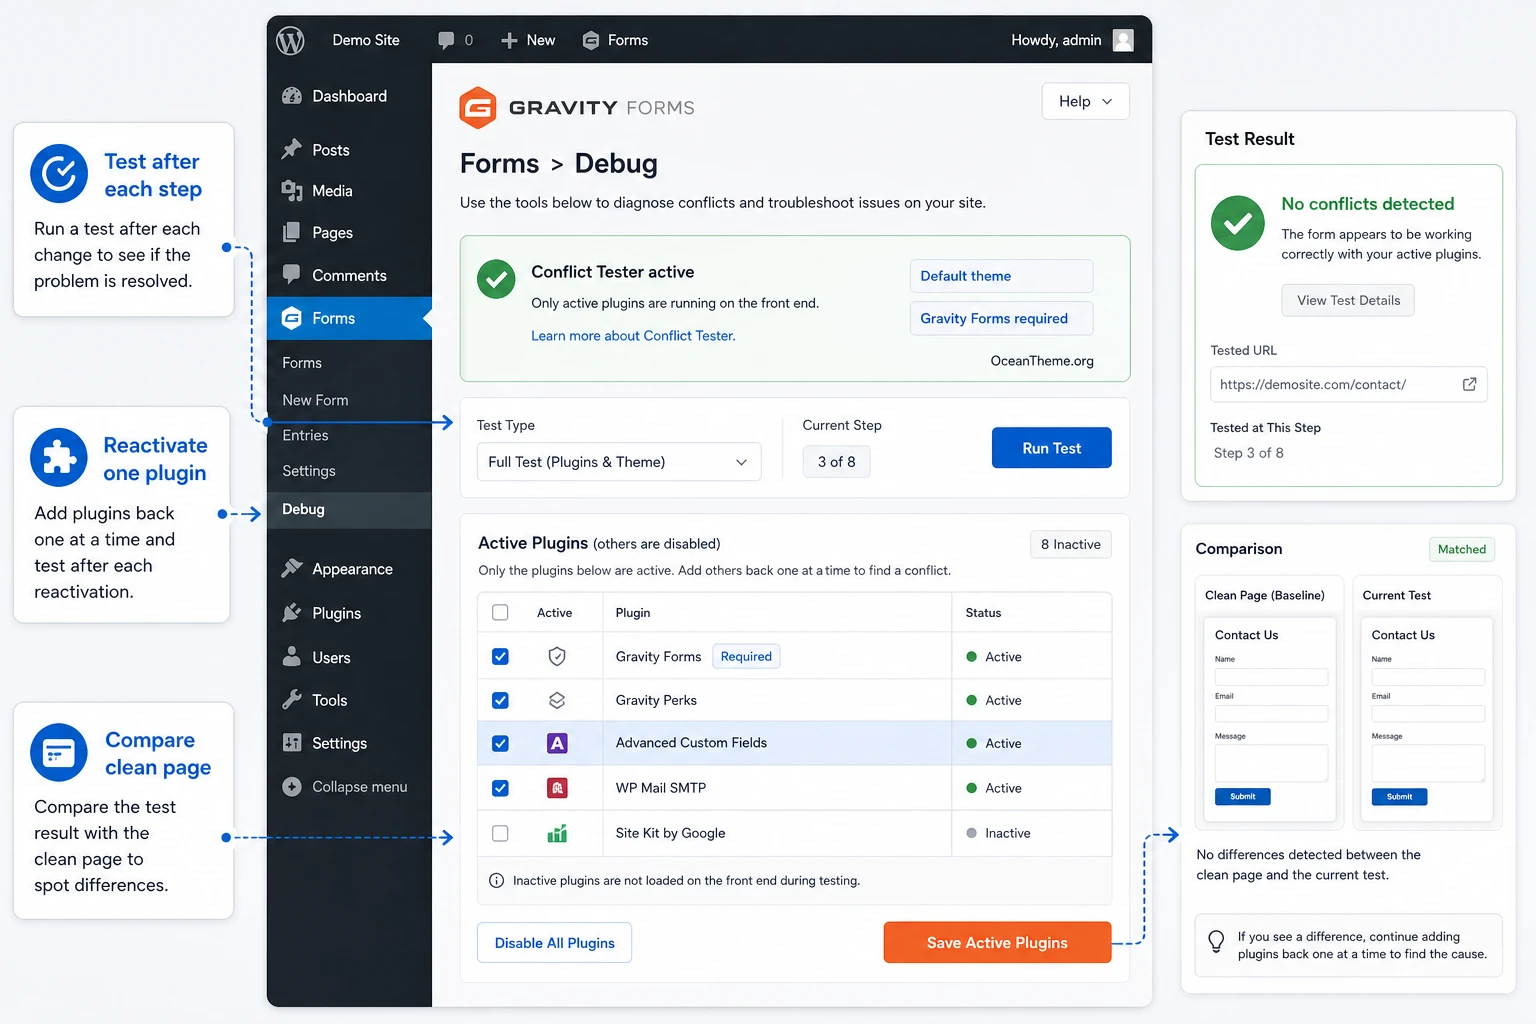Open New Form in the sidebar submenu
Screen dimensions: 1536x1024
[x=315, y=400]
